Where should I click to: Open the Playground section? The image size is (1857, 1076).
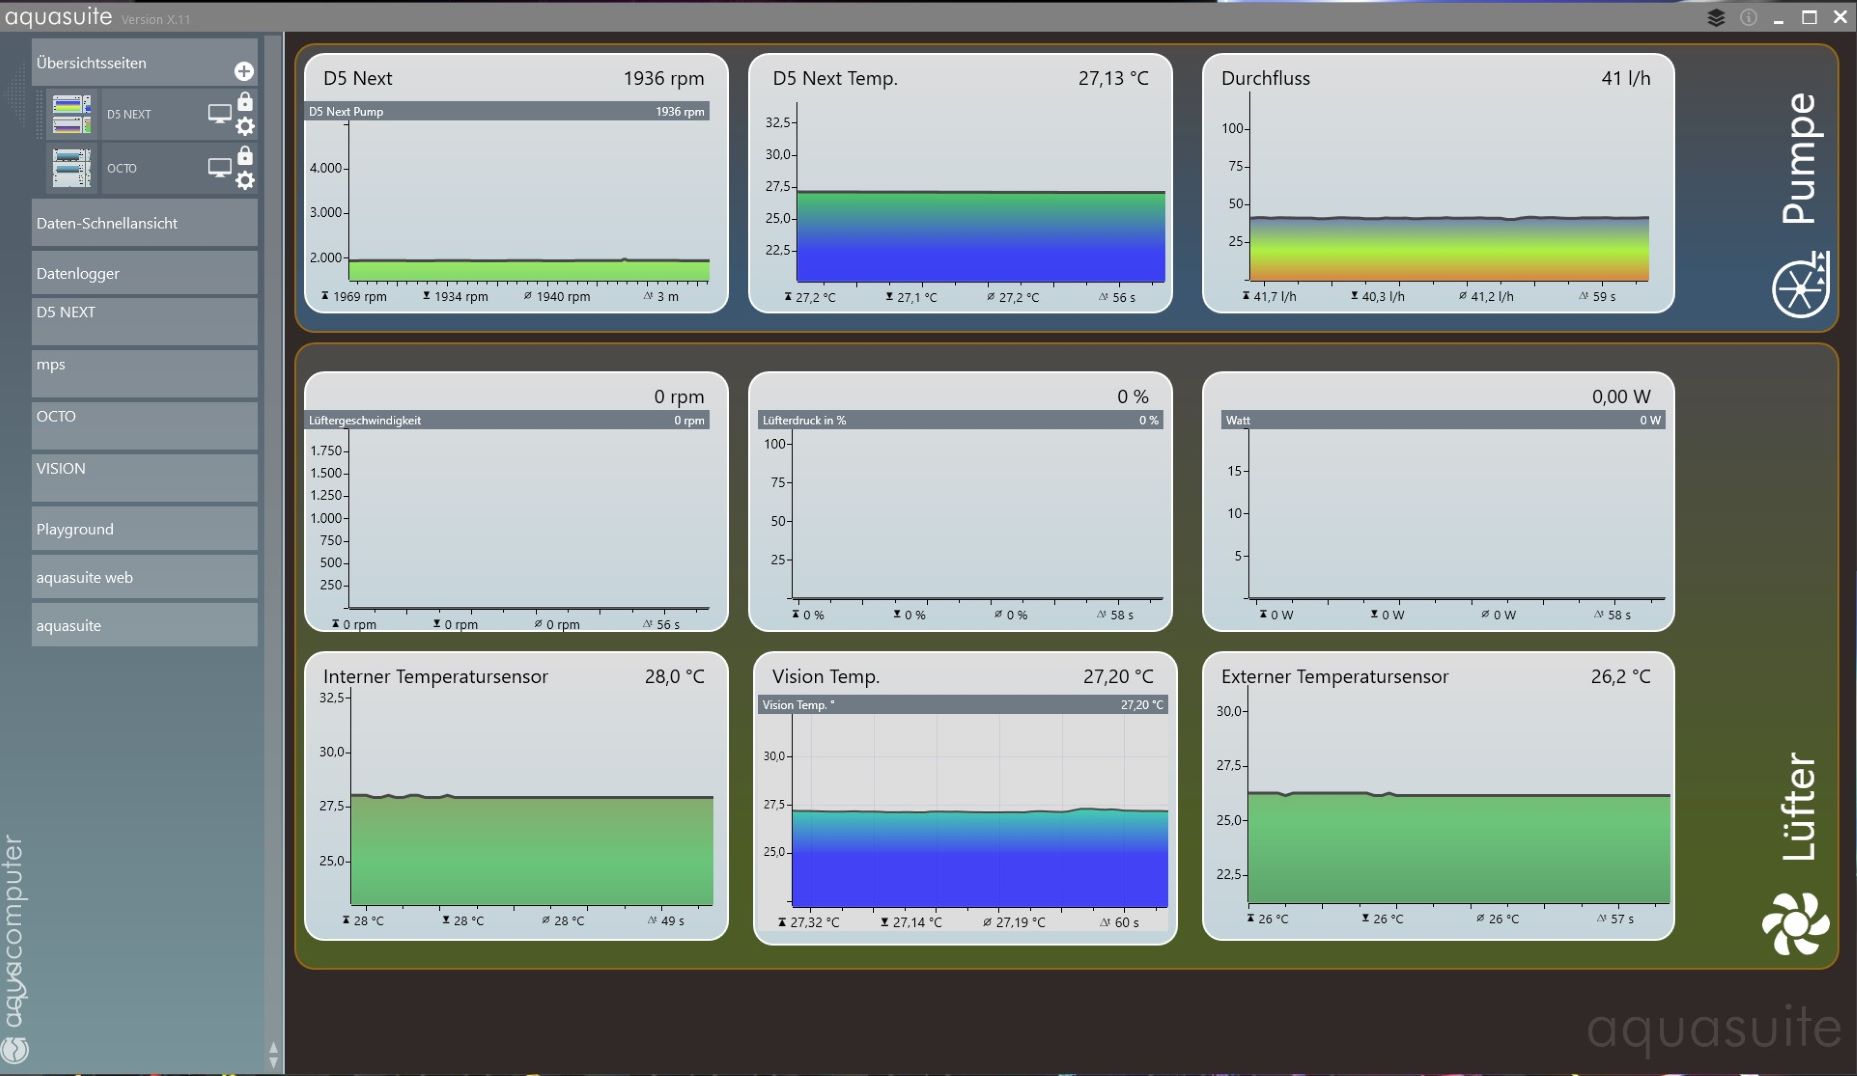point(144,529)
